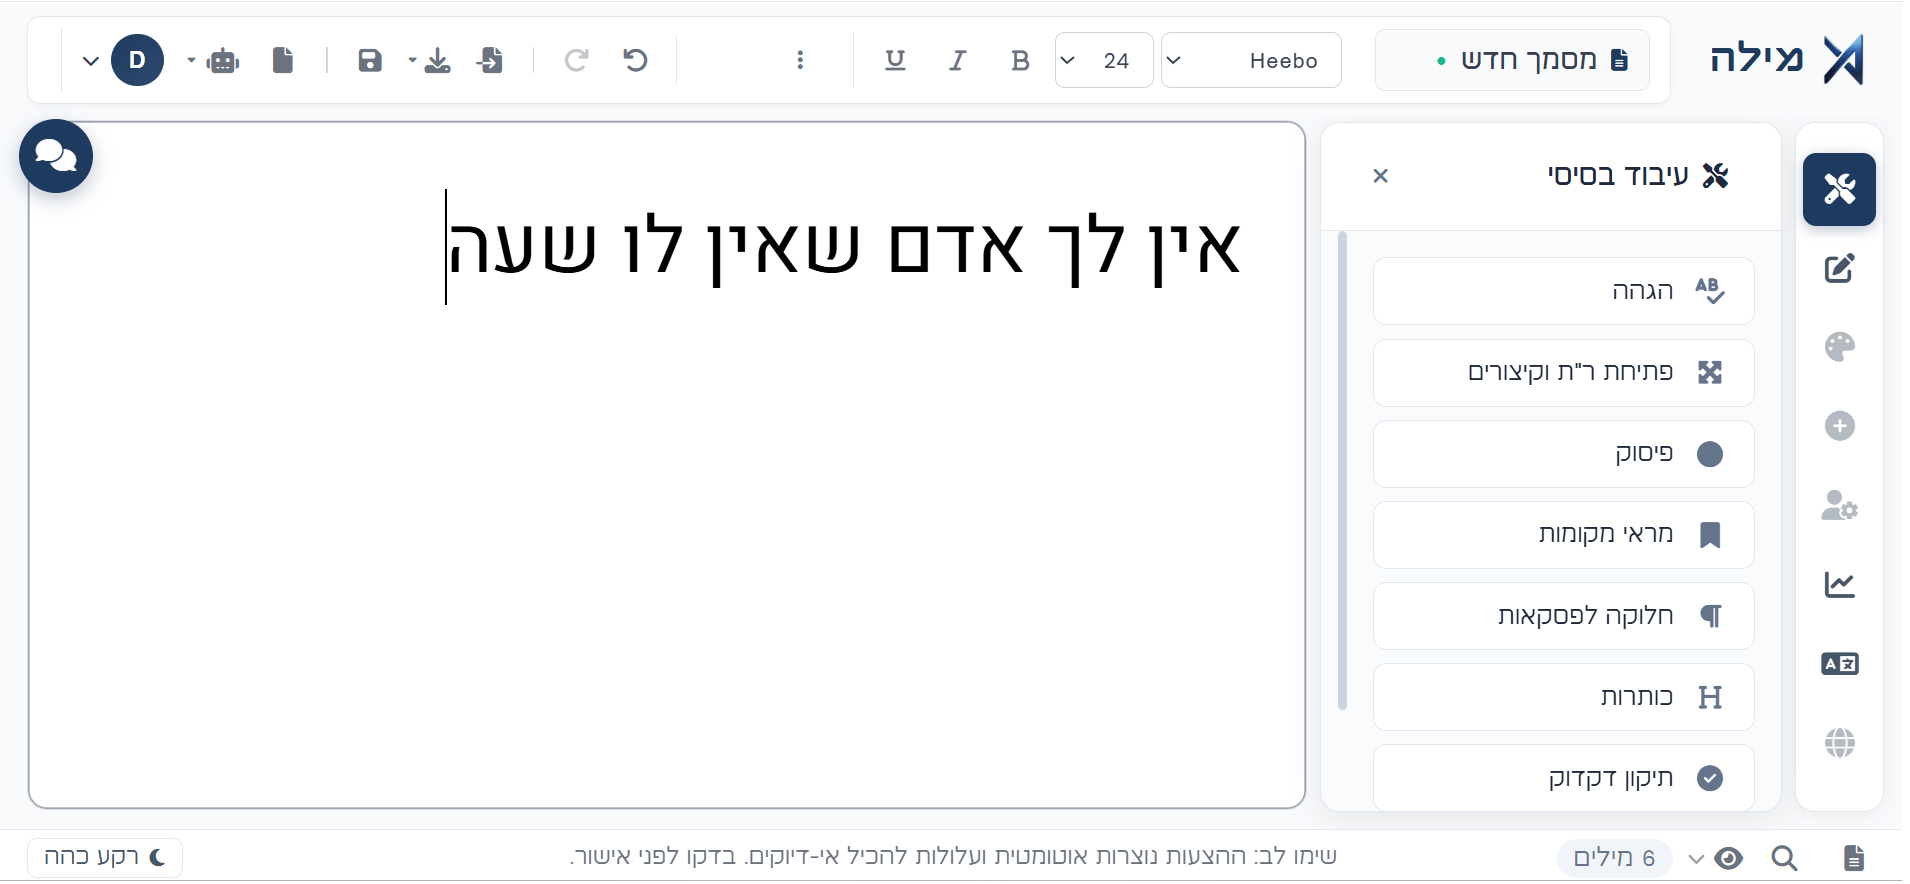
Task: Click in the editor text line
Action: point(843,247)
